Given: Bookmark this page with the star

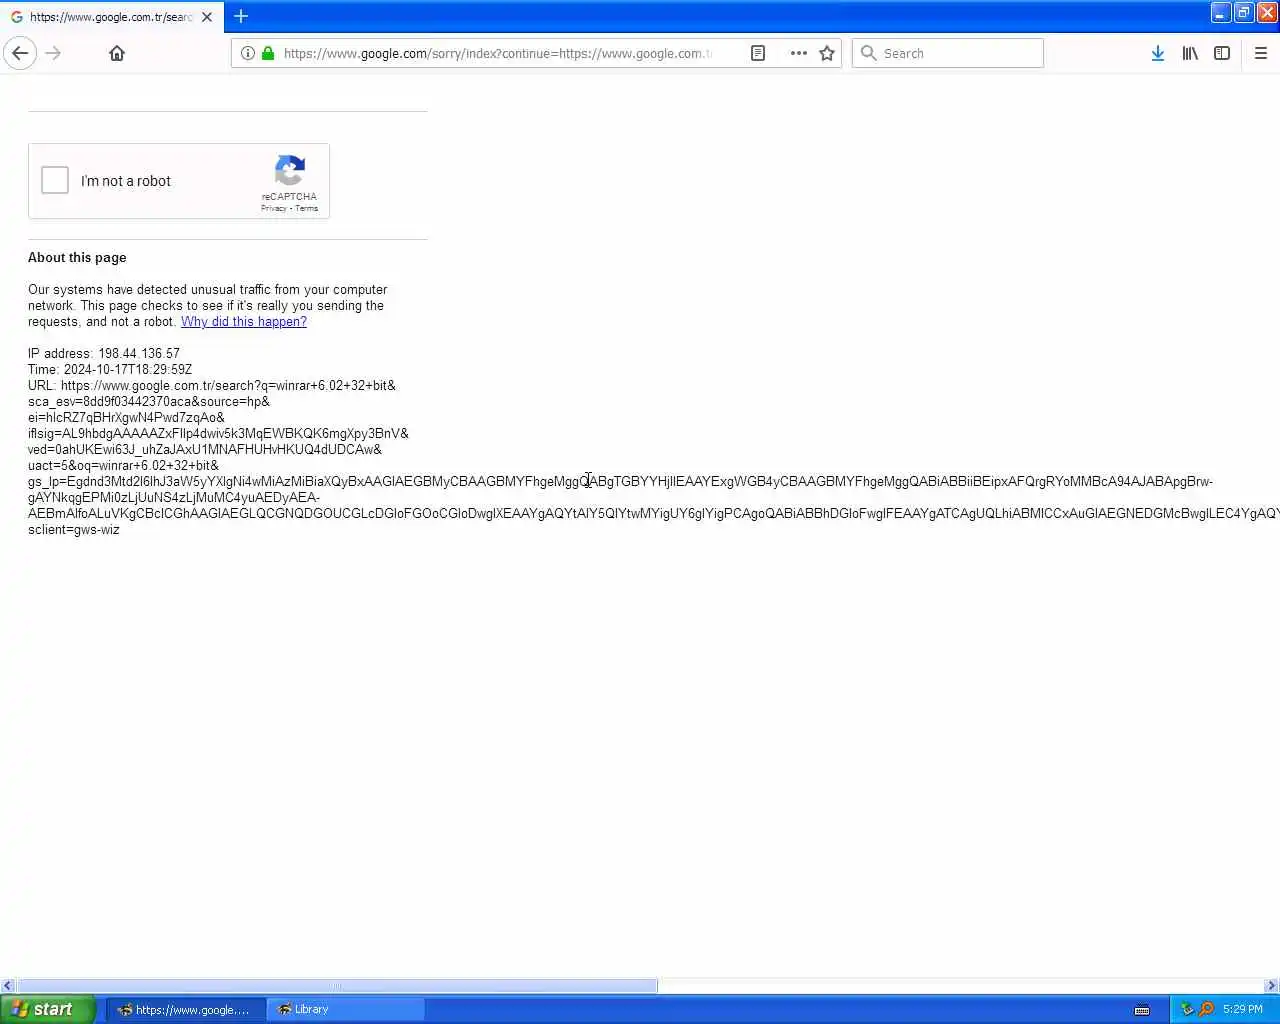Looking at the screenshot, I should (827, 53).
